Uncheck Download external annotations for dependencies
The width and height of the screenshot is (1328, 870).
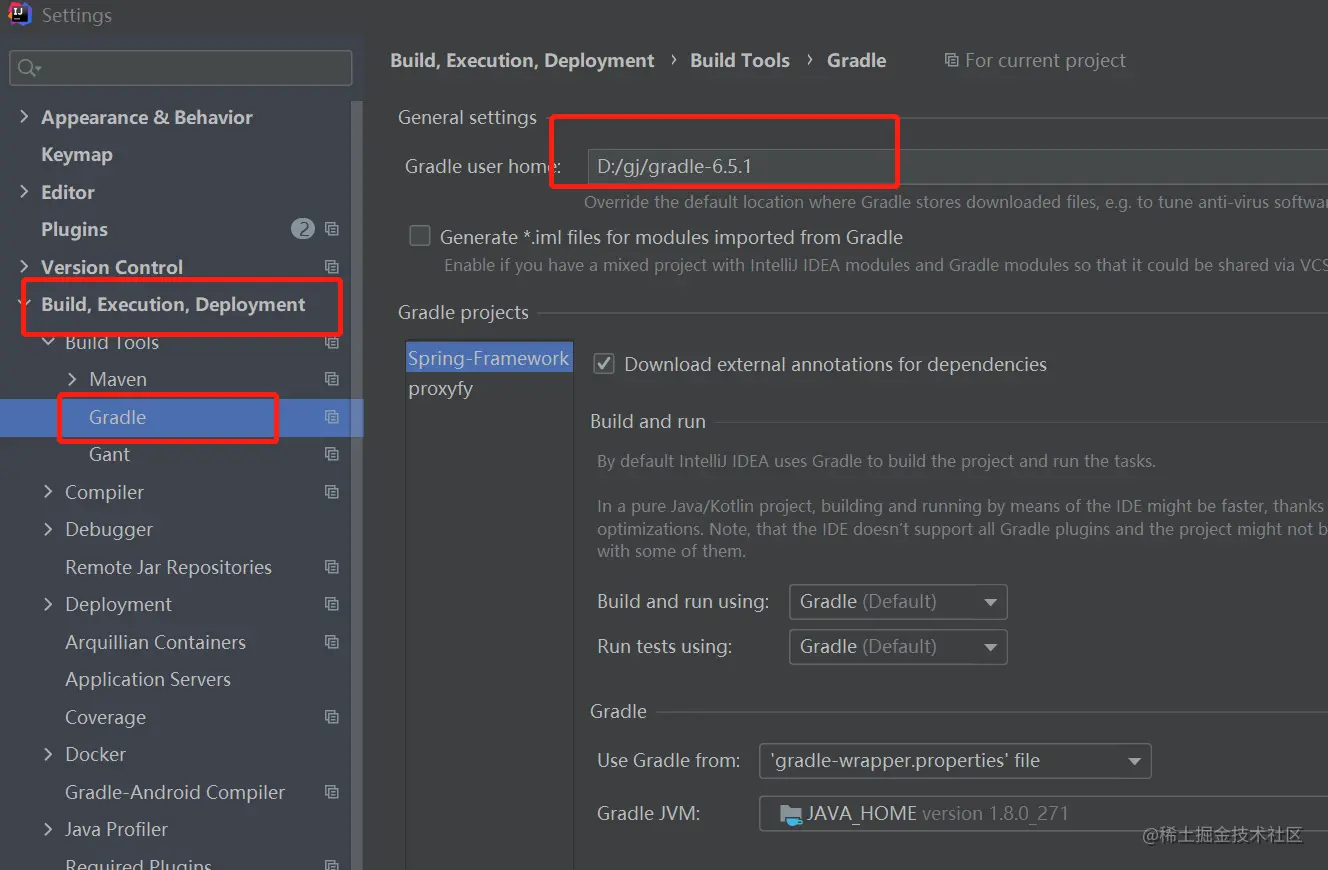(604, 364)
